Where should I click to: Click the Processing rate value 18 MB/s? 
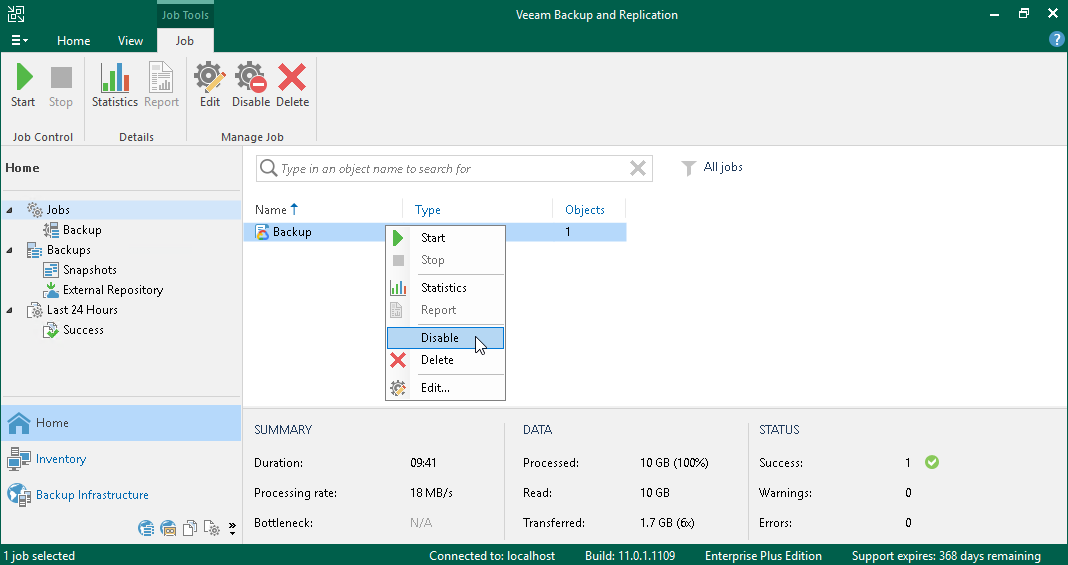coord(431,493)
